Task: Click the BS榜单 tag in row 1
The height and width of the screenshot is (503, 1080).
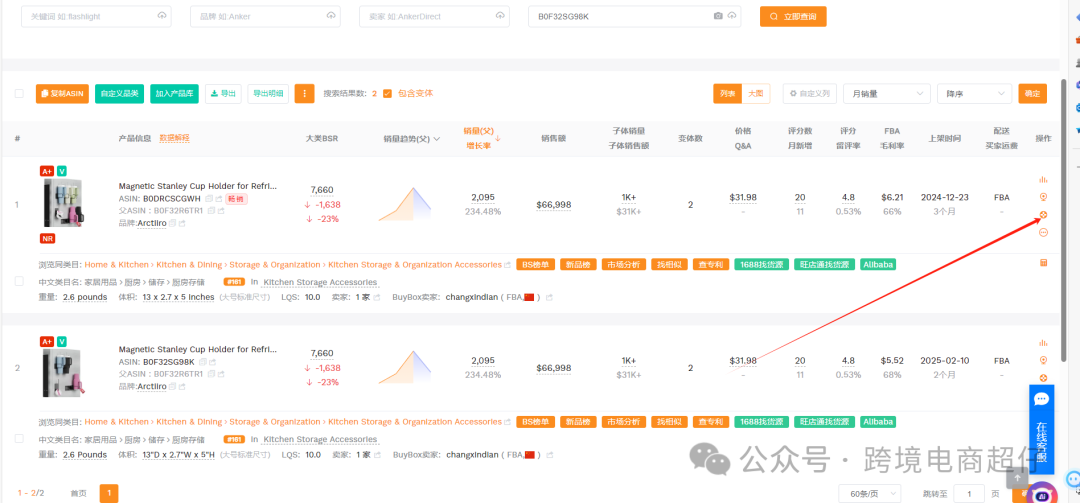Action: point(535,265)
